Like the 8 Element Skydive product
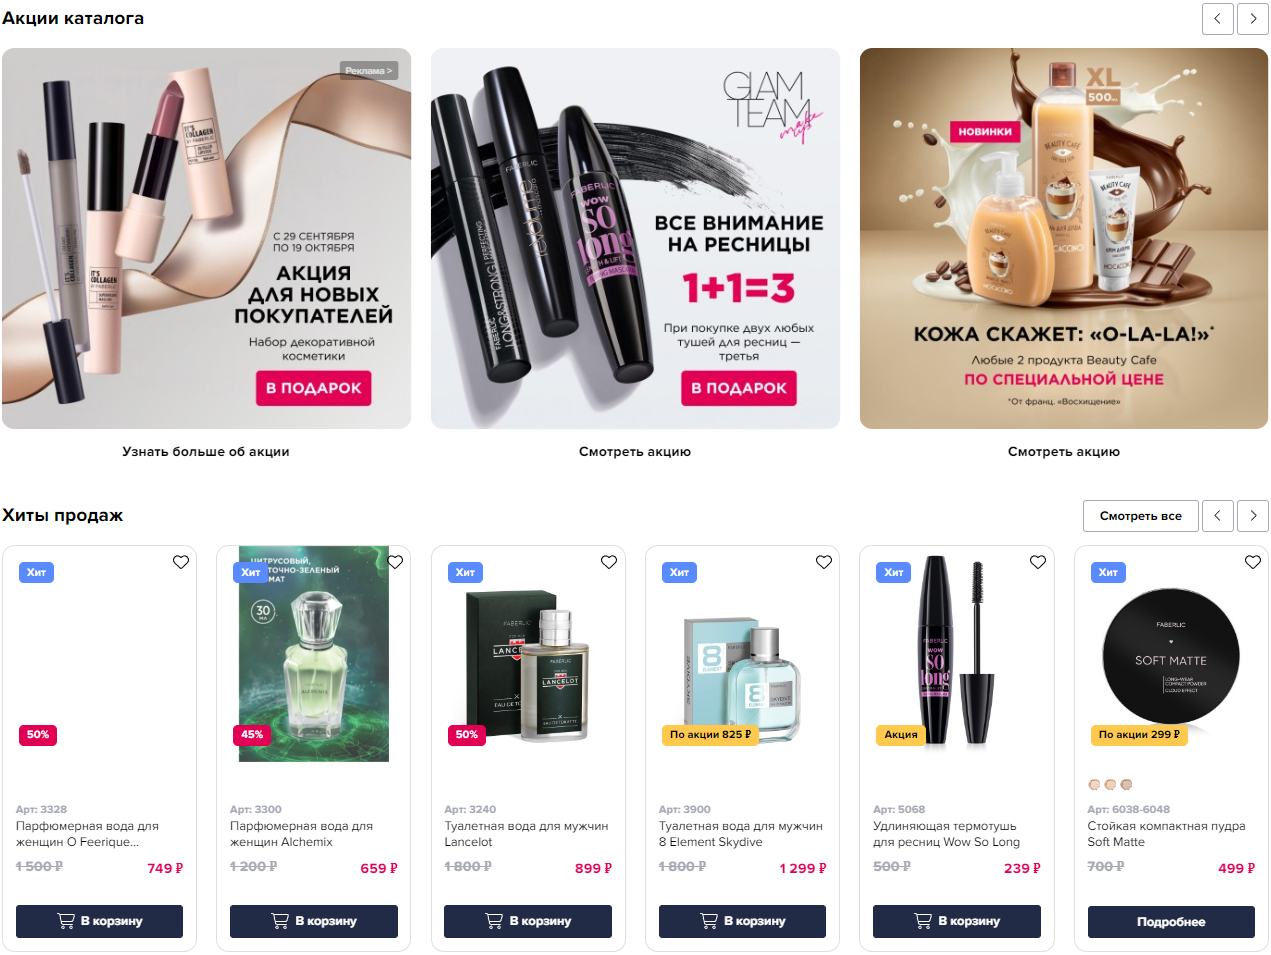 824,562
